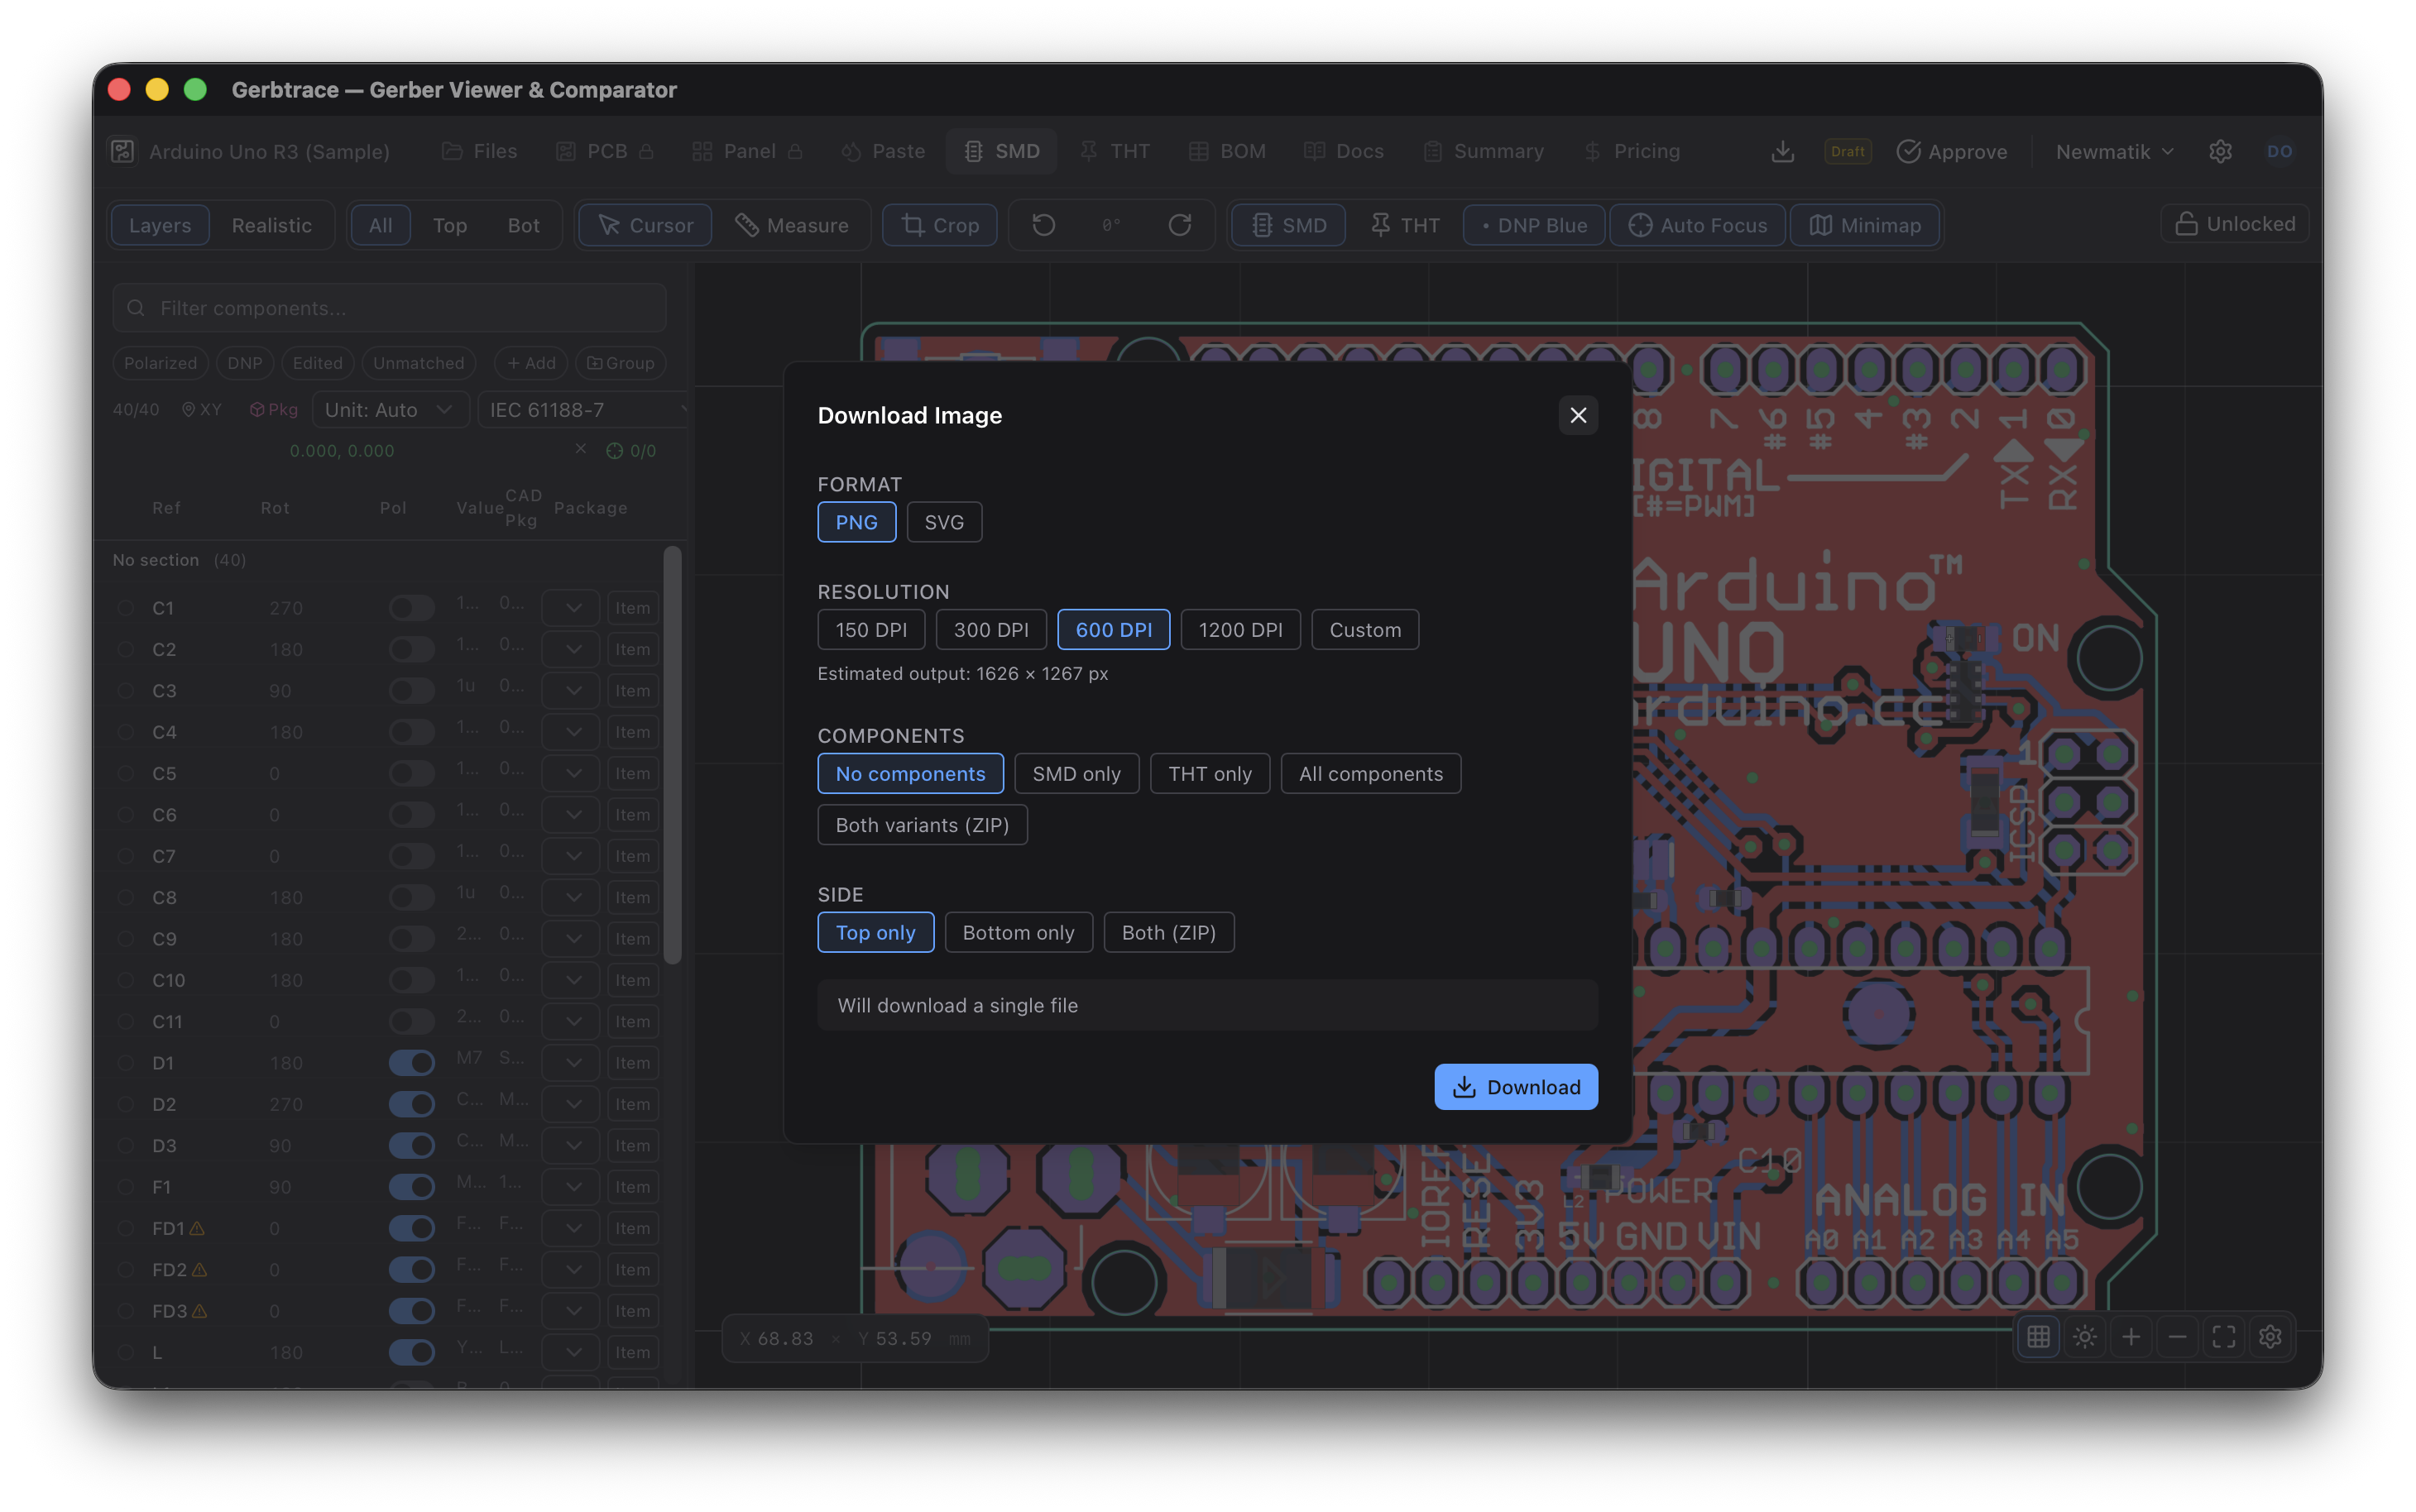This screenshot has height=1512, width=2416.
Task: Open canvas settings gear icon
Action: (x=2270, y=1337)
